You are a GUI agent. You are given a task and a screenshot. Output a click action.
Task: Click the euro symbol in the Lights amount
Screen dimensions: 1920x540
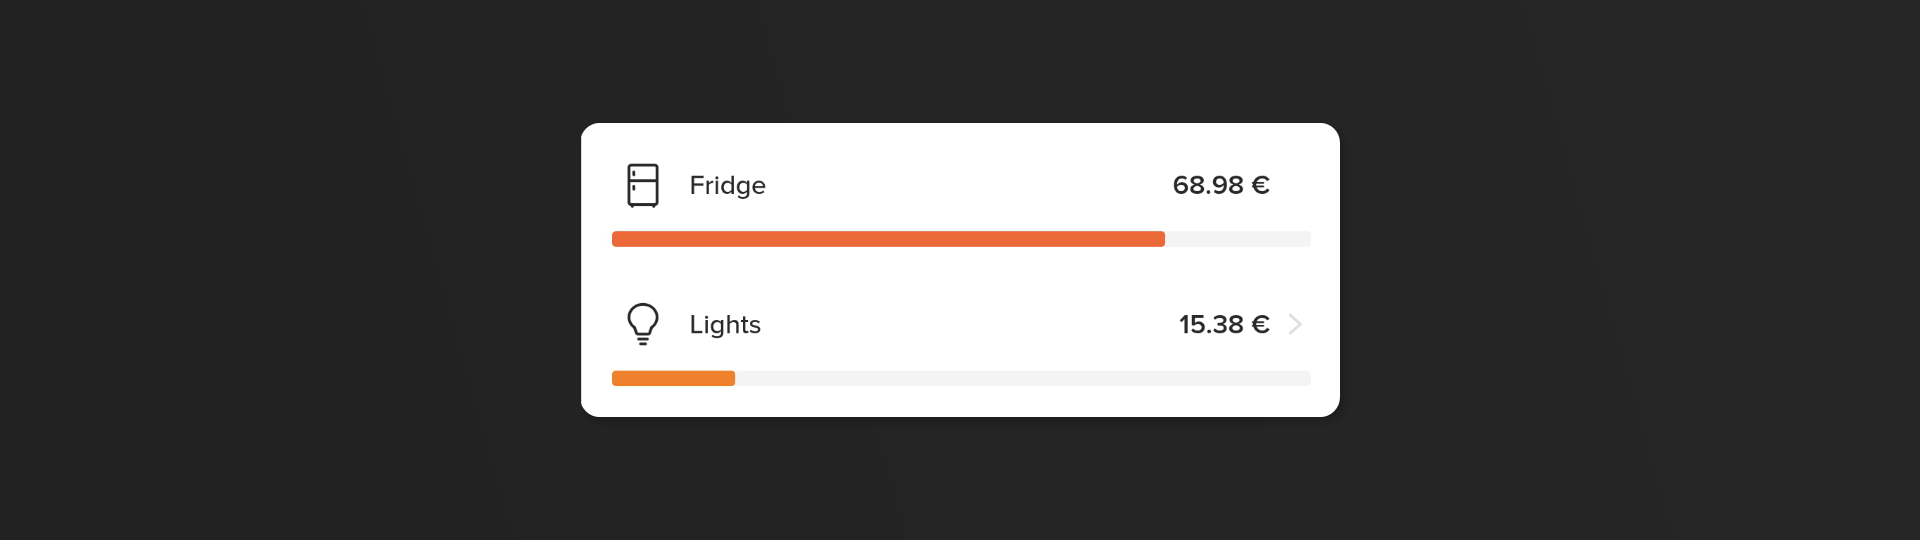pos(1261,324)
